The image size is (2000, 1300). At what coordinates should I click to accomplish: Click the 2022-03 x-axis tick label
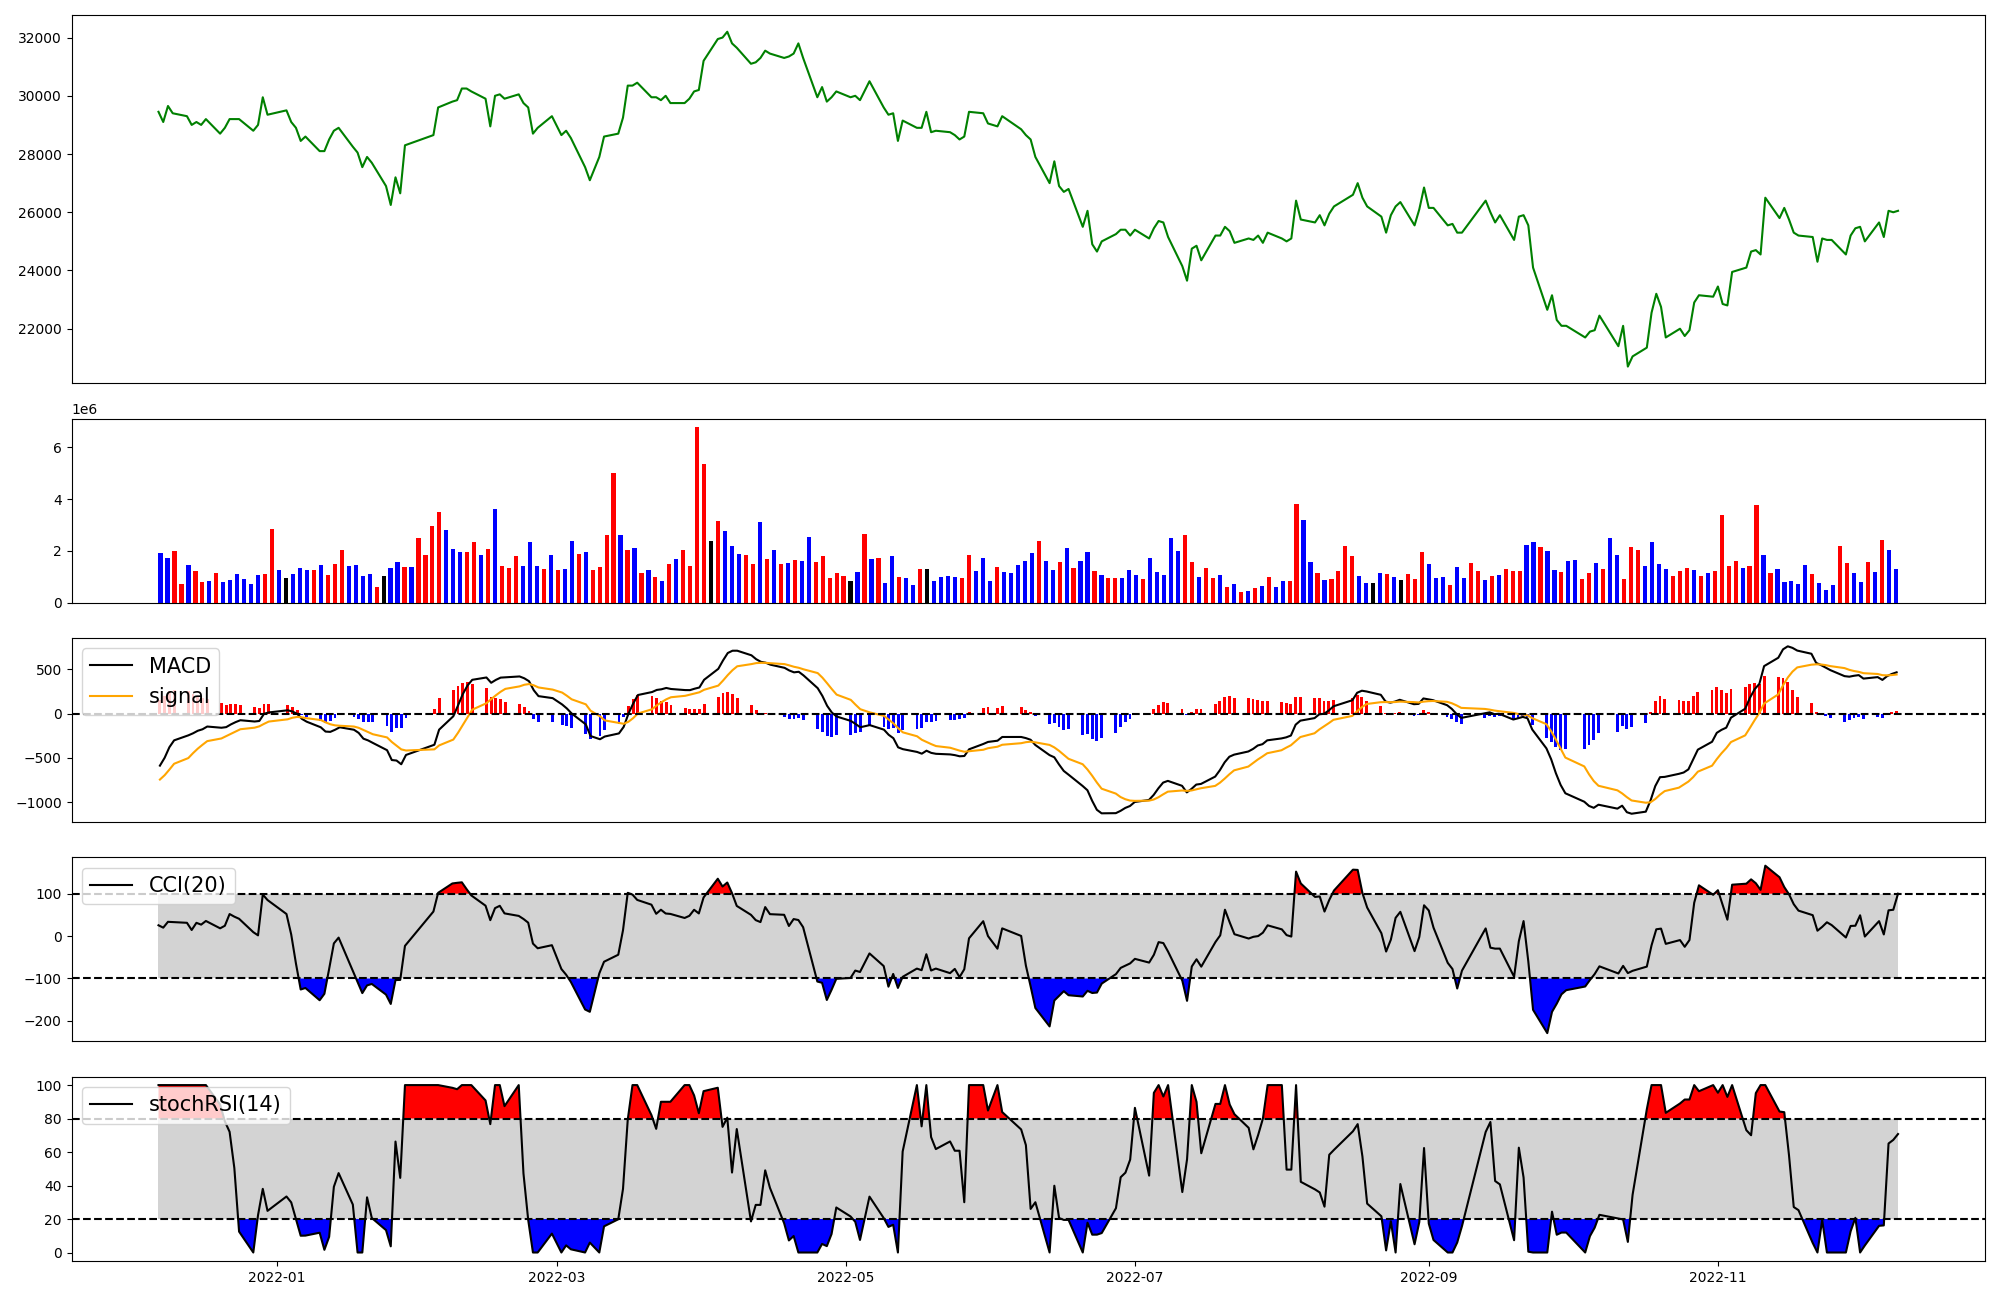[x=556, y=1277]
